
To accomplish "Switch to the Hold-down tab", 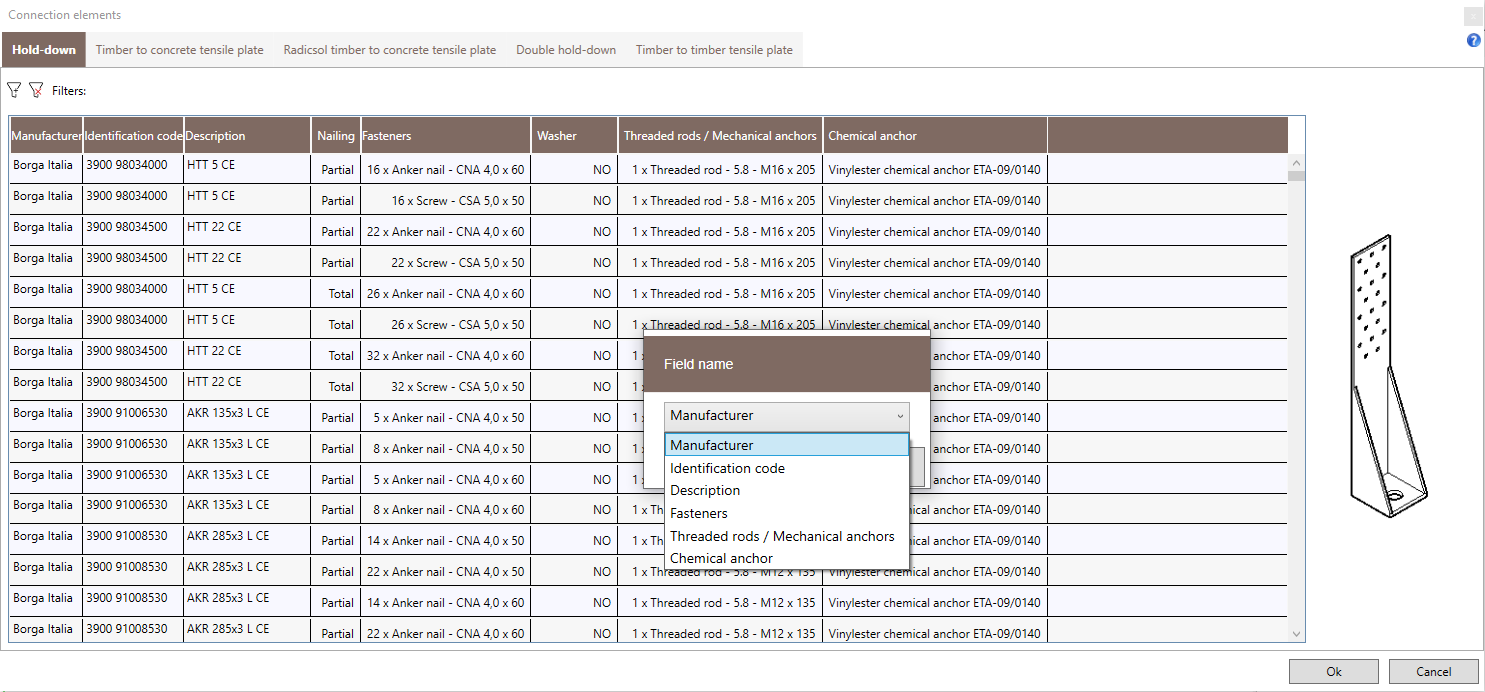I will point(44,50).
